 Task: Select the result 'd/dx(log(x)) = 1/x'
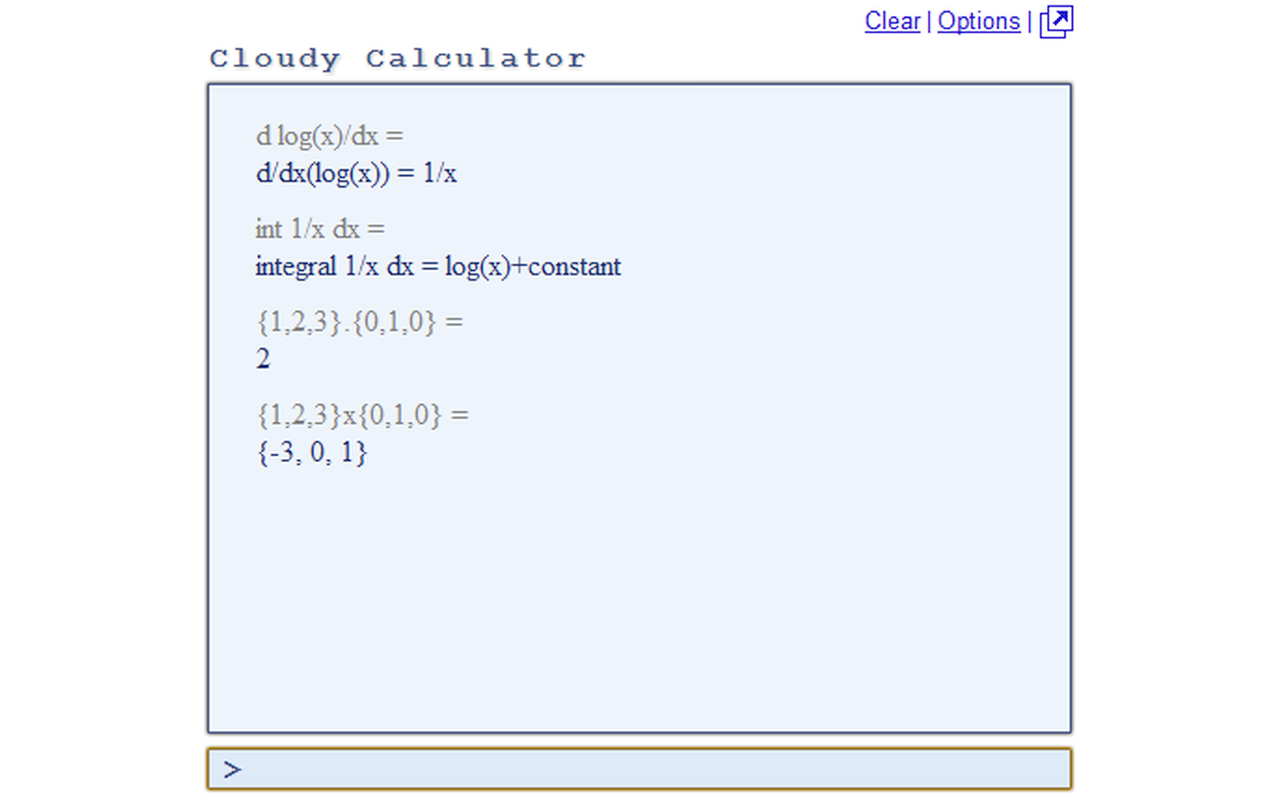(x=356, y=173)
